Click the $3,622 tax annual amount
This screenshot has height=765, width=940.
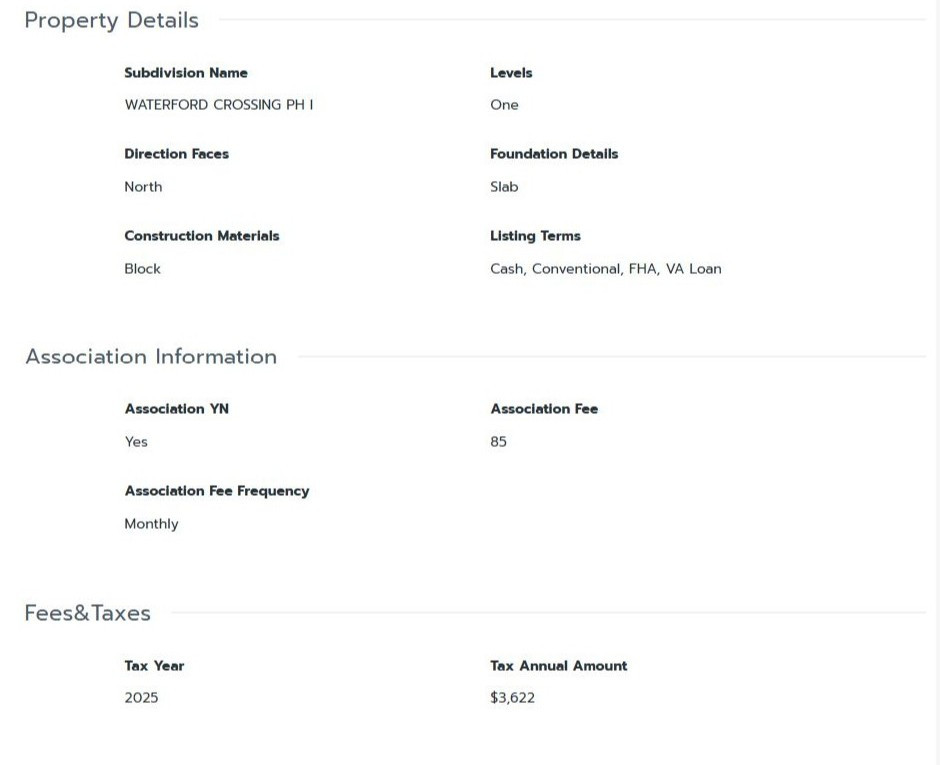pyautogui.click(x=513, y=698)
